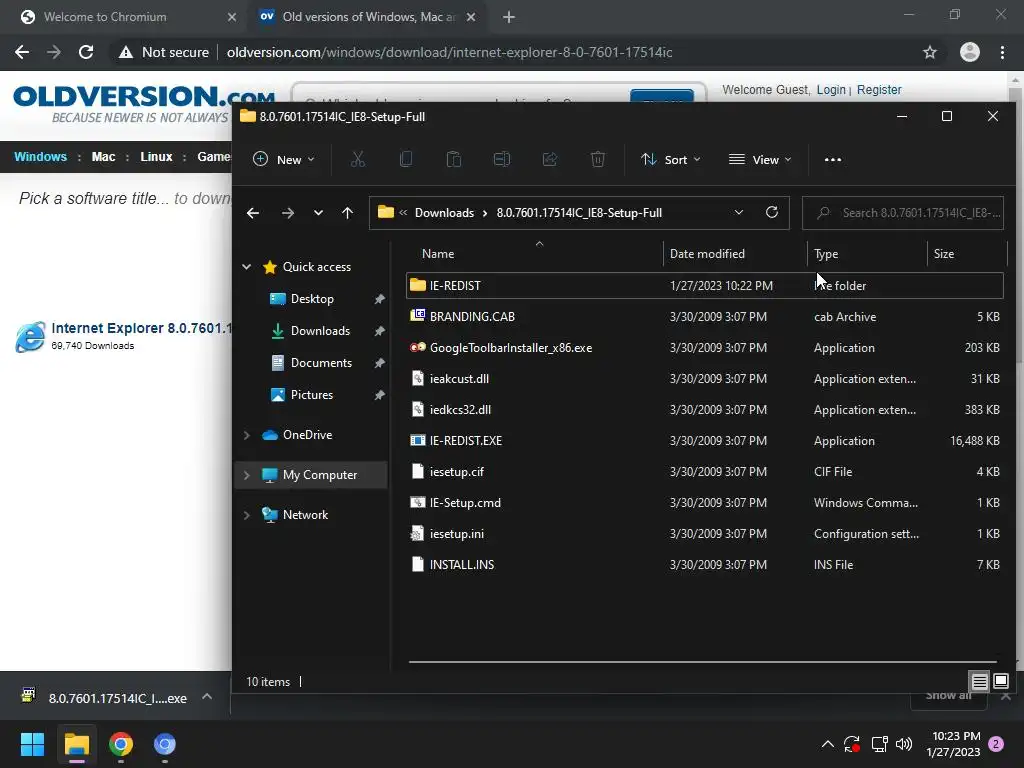
Task: Switch to details view icon in status bar
Action: 980,682
